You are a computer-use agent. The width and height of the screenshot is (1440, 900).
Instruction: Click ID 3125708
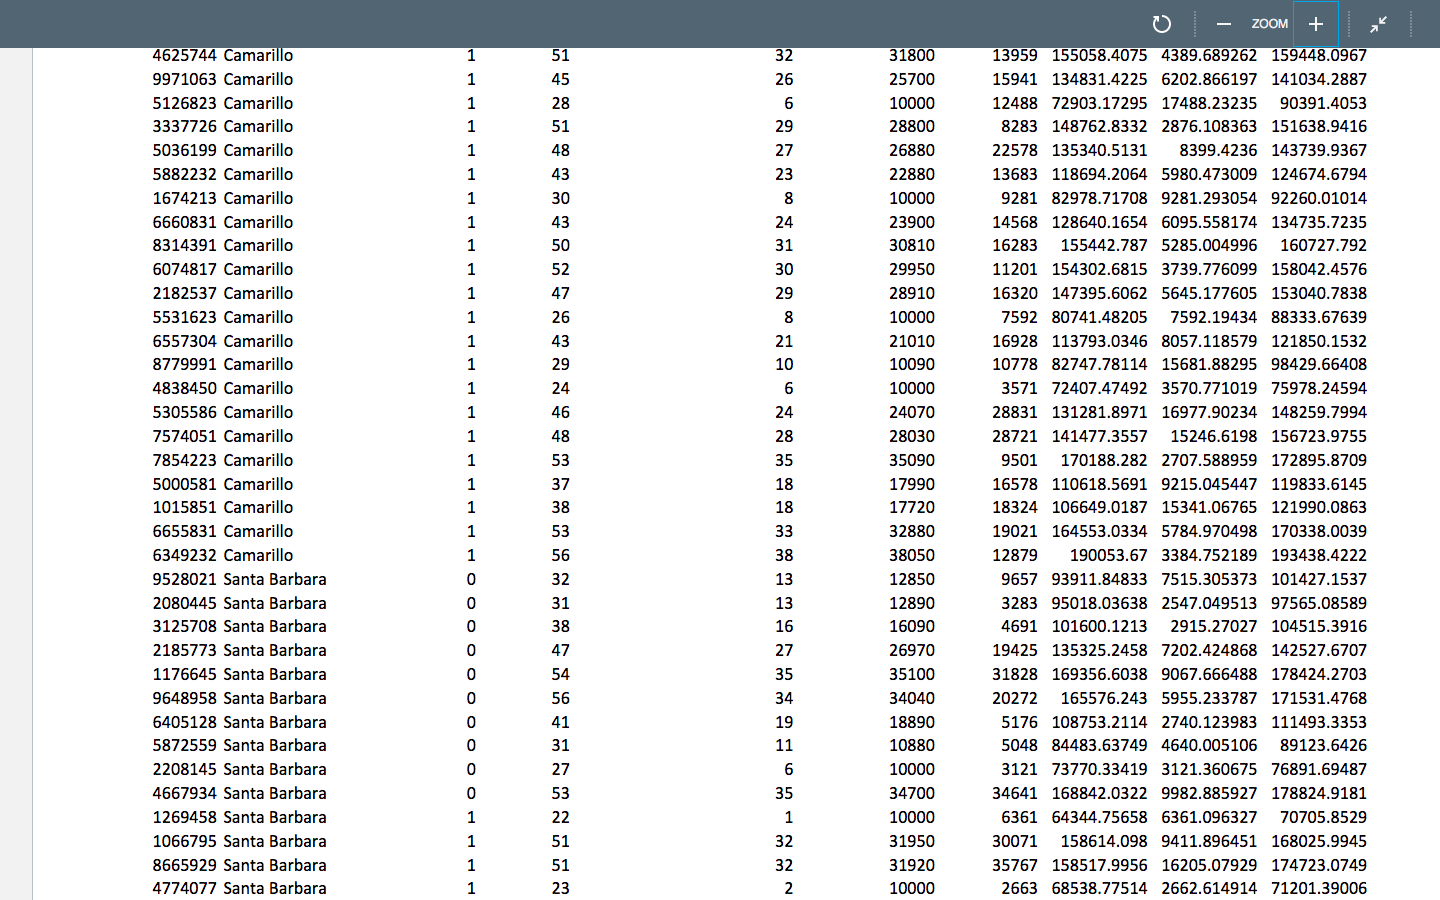tap(184, 626)
